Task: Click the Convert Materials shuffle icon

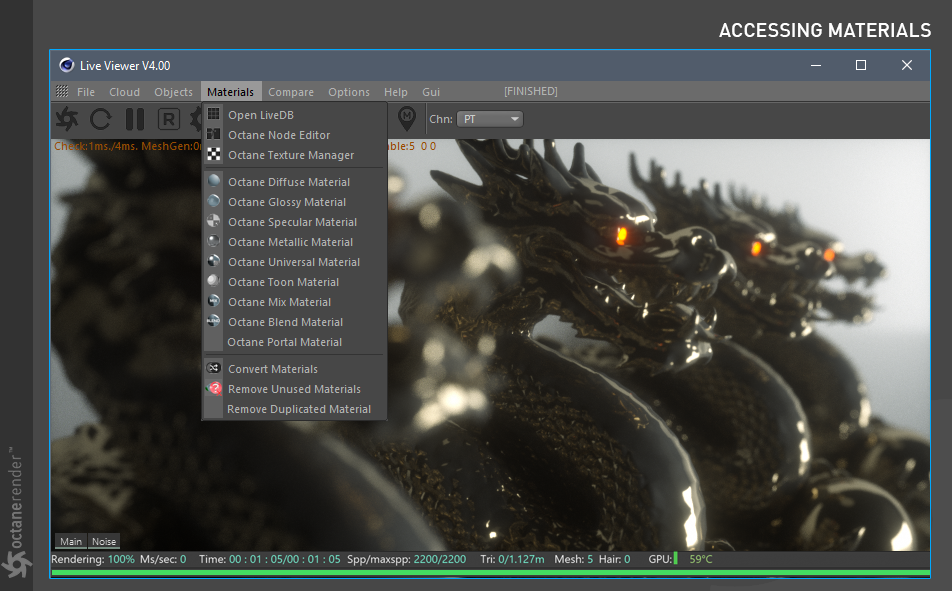Action: click(x=214, y=367)
